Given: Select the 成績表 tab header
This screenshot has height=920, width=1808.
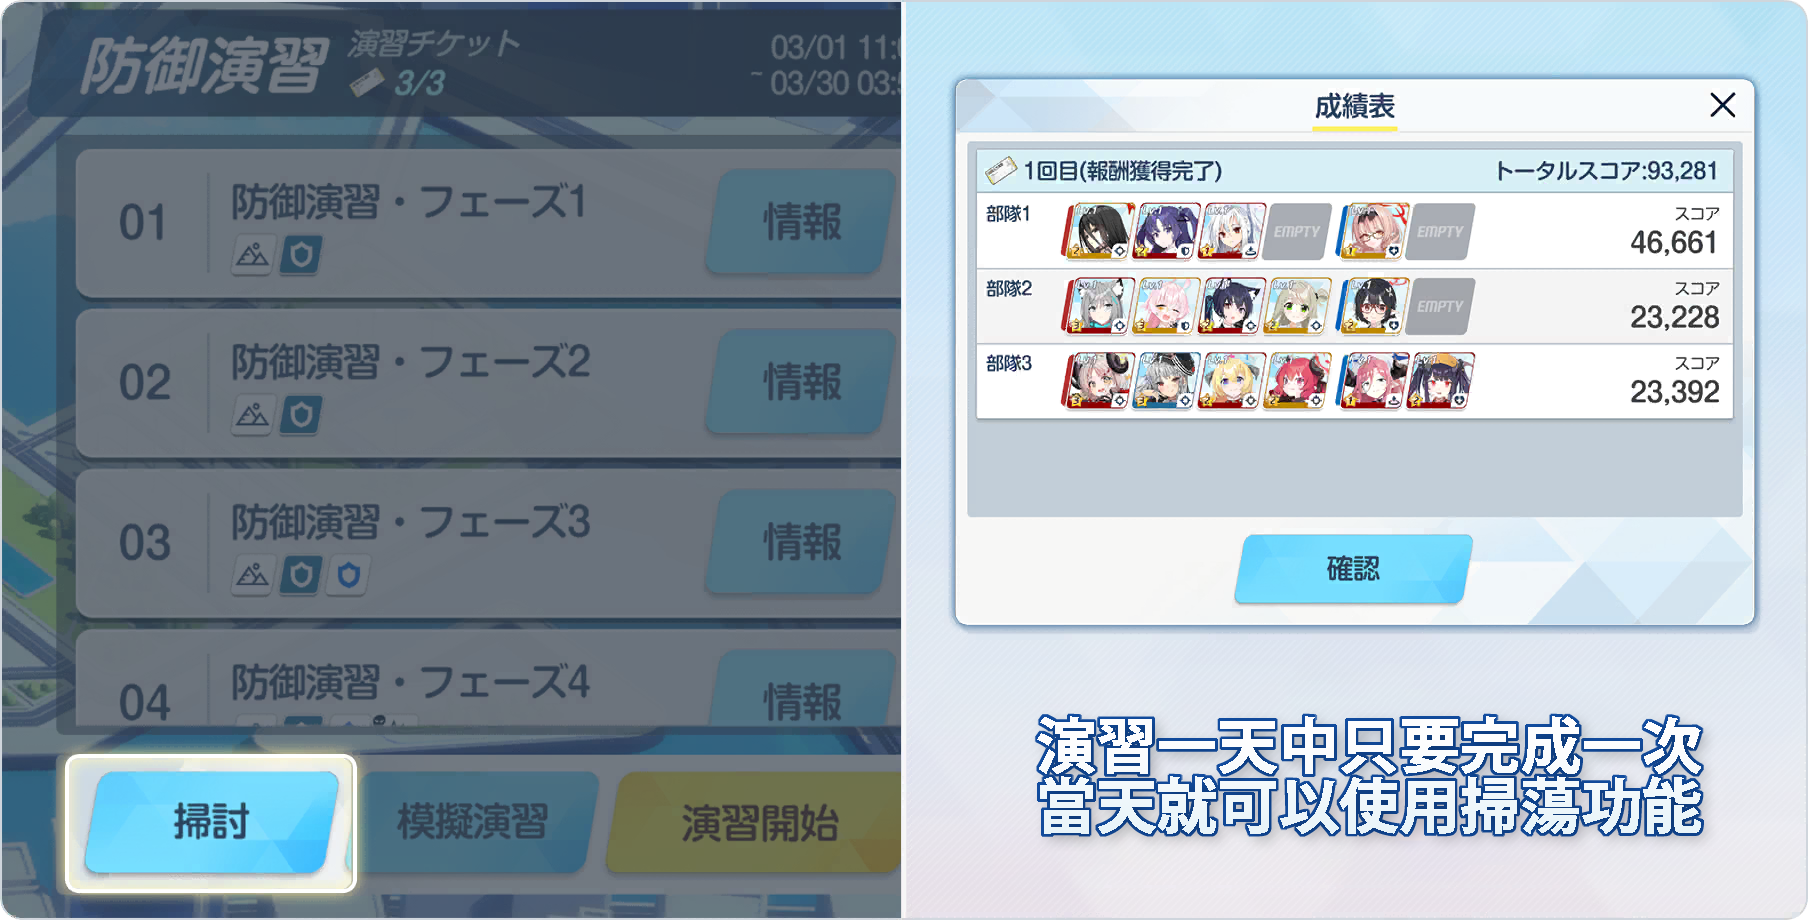Looking at the screenshot, I should pyautogui.click(x=1354, y=106).
